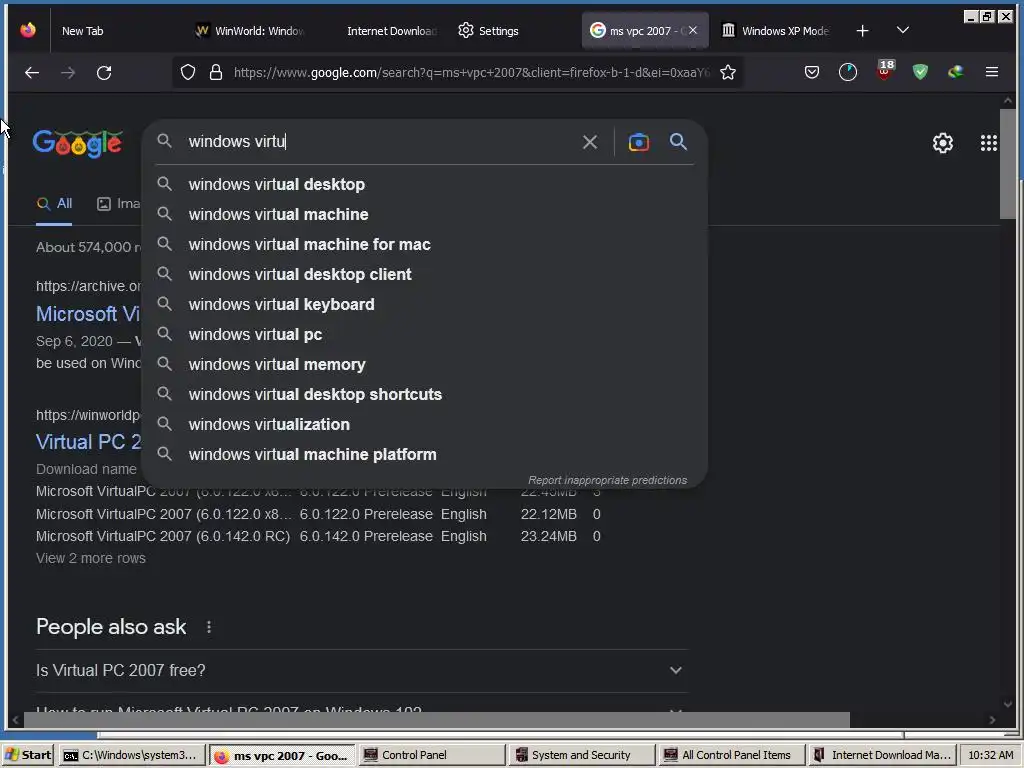The image size is (1024, 768).
Task: Click the Firefox logo icon
Action: coord(28,30)
